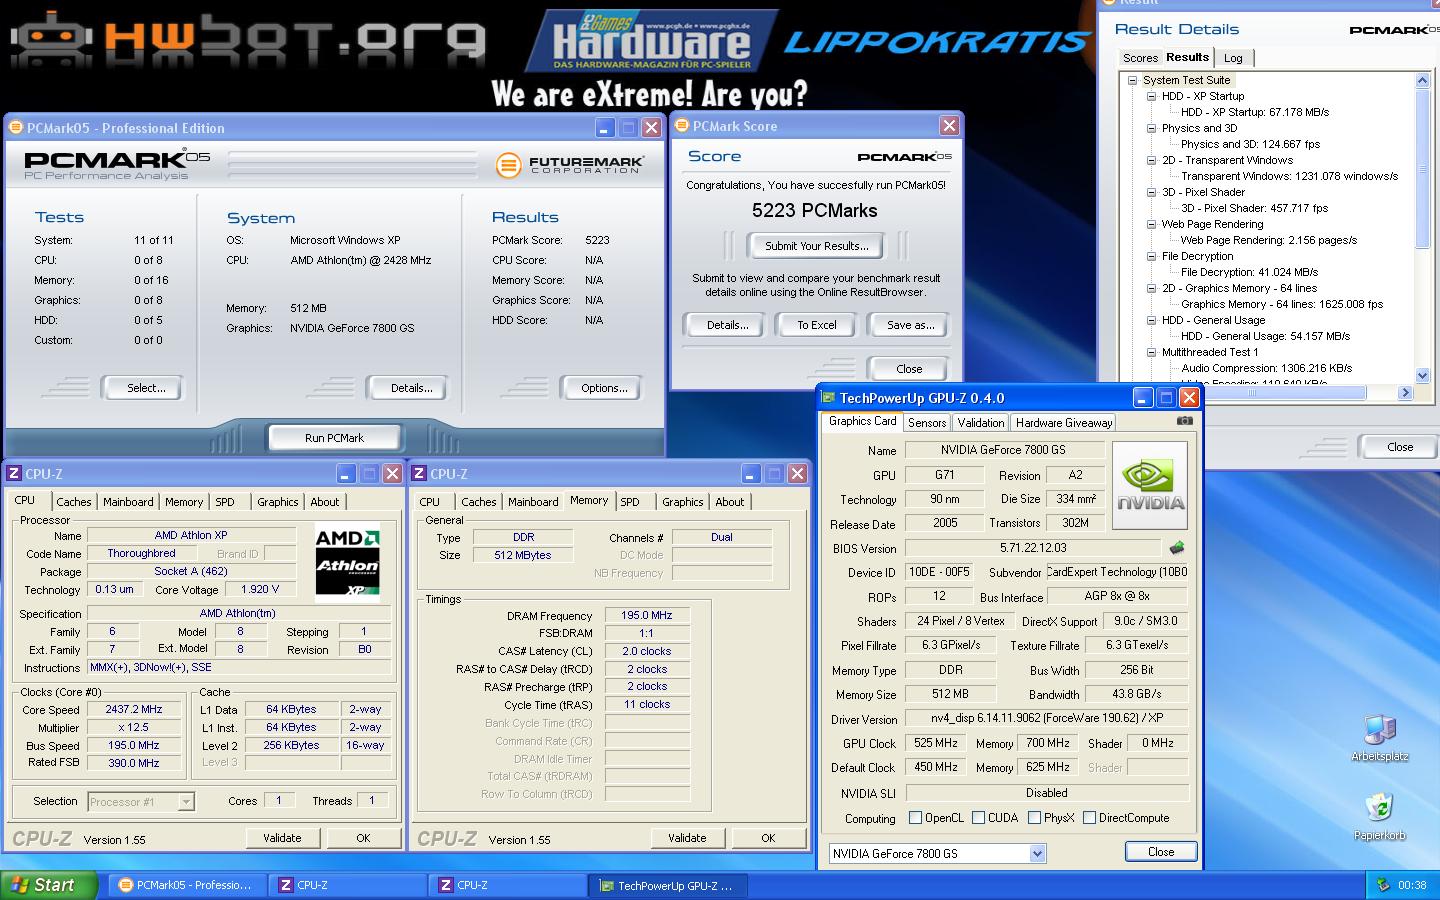The image size is (1440, 900).
Task: Click Close button in GPU-Z window
Action: coord(1161,852)
